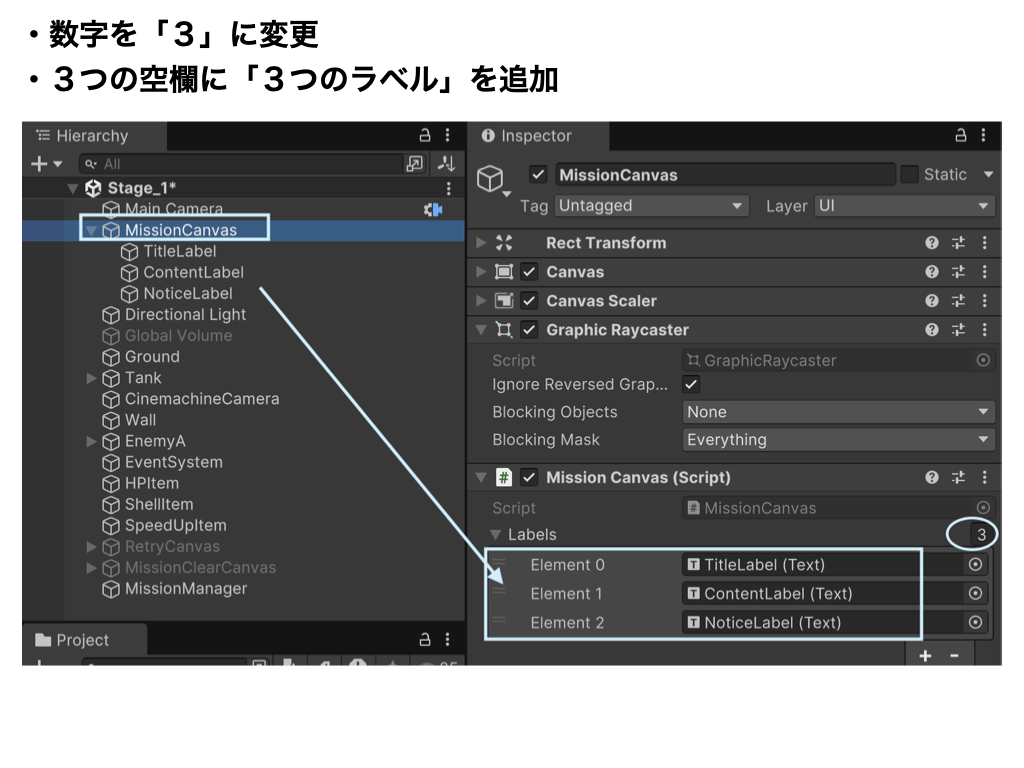Expand the Tank object in Hierarchy
Screen dimensions: 1024x768
pyautogui.click(x=92, y=378)
